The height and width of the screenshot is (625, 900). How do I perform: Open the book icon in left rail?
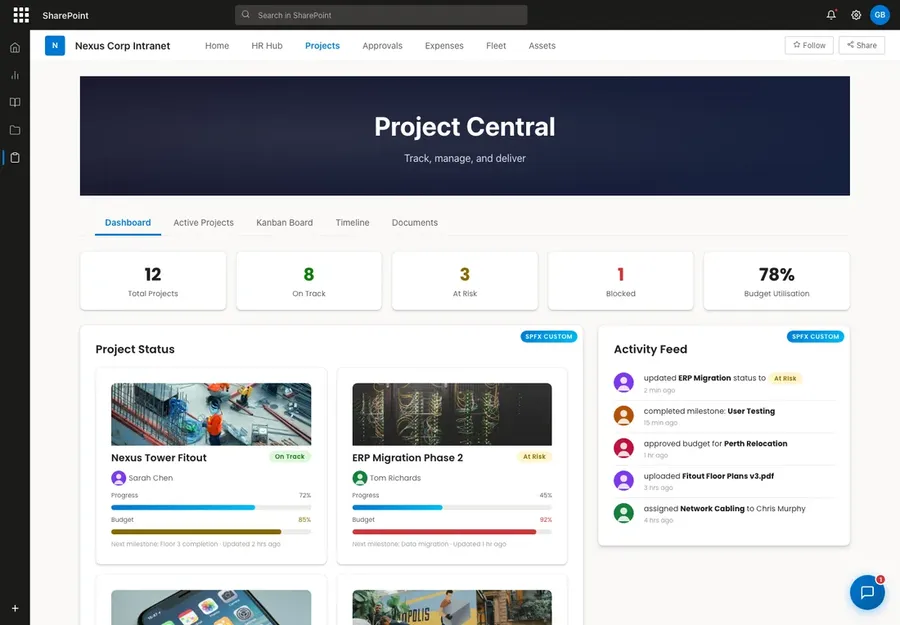[x=15, y=102]
